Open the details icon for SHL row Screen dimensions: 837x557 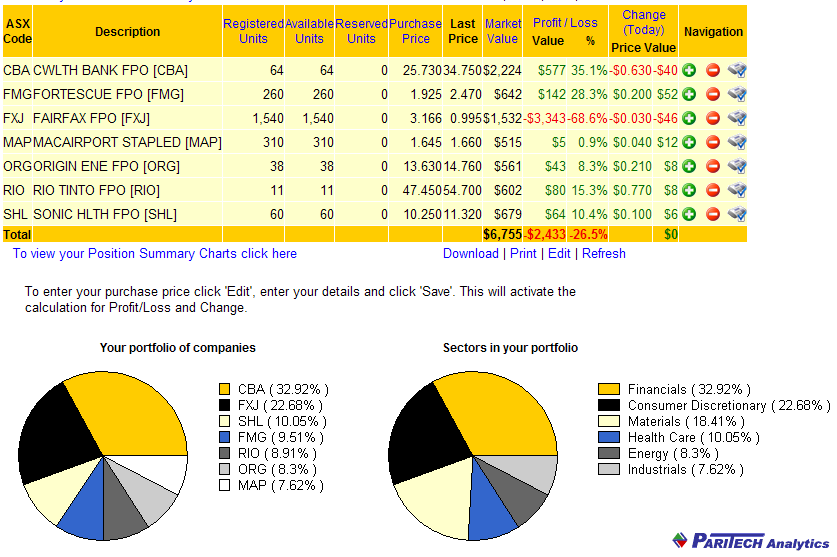[x=737, y=214]
